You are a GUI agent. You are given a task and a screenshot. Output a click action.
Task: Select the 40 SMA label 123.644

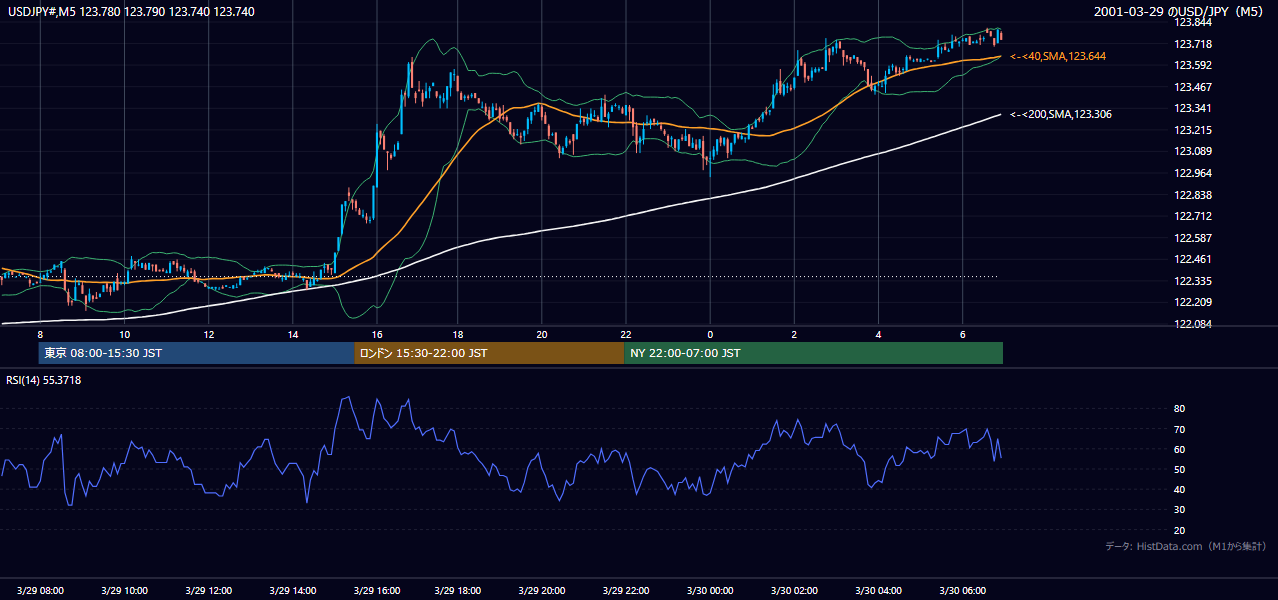[1058, 57]
